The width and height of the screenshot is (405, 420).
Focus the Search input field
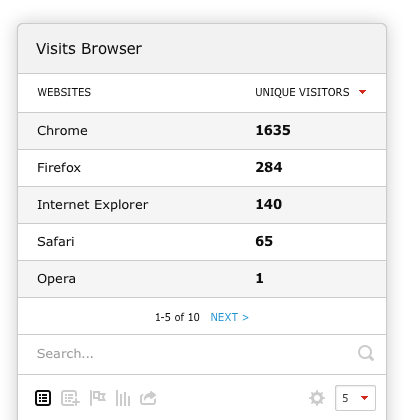point(195,354)
